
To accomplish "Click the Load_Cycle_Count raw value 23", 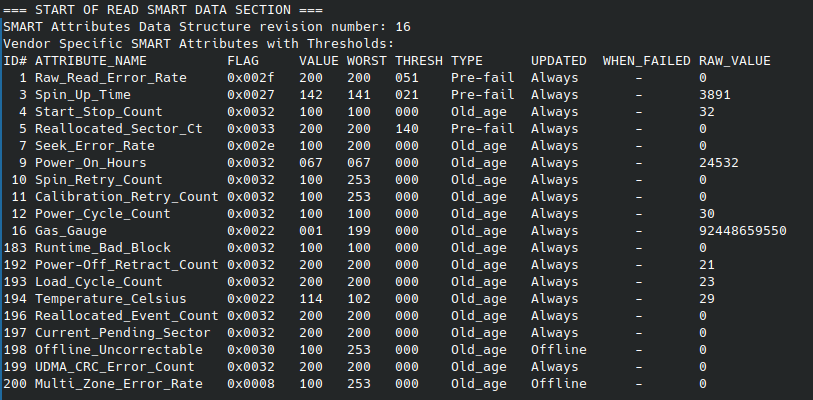I will pos(710,281).
